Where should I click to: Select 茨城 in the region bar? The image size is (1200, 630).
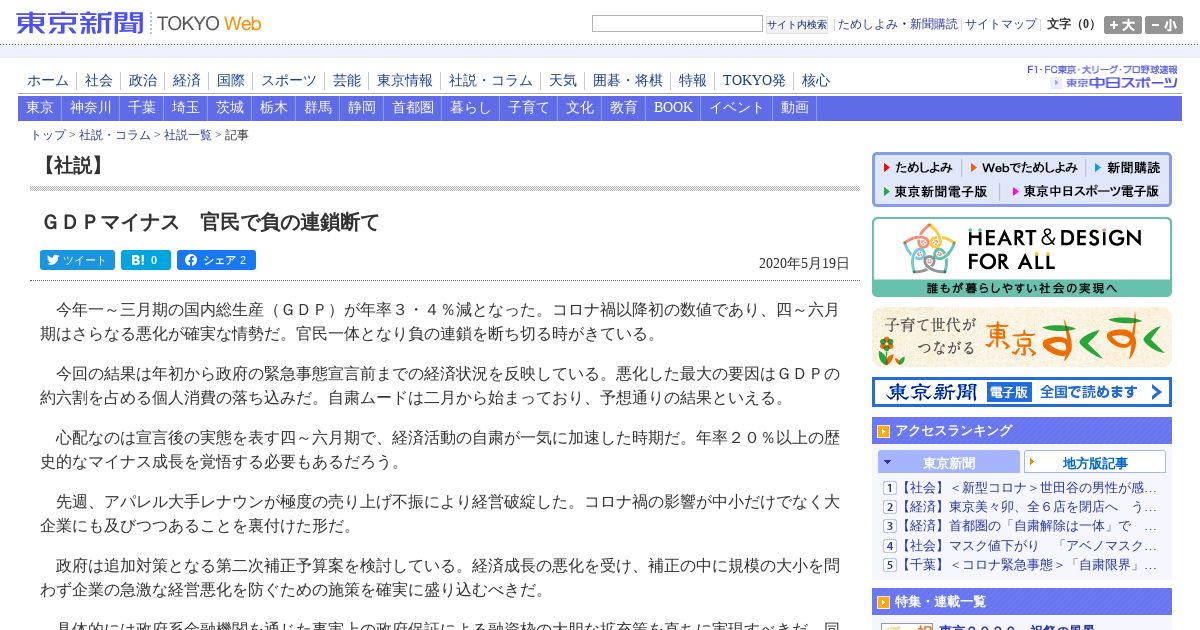click(x=230, y=108)
